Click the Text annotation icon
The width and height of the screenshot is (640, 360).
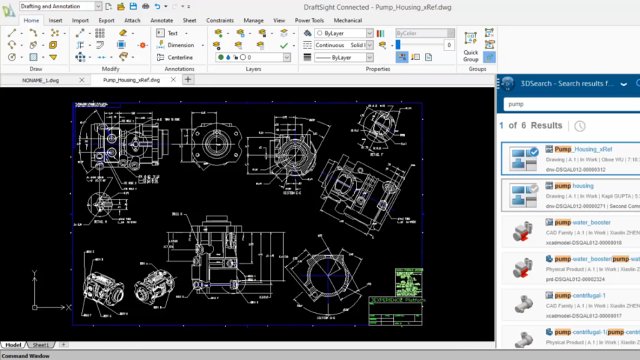click(x=160, y=33)
